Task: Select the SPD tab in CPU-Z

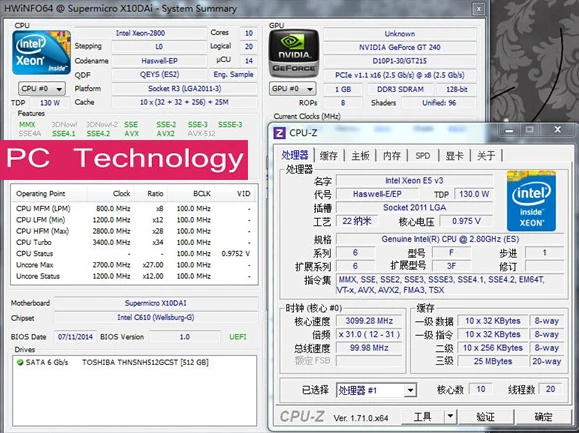Action: pyautogui.click(x=423, y=156)
